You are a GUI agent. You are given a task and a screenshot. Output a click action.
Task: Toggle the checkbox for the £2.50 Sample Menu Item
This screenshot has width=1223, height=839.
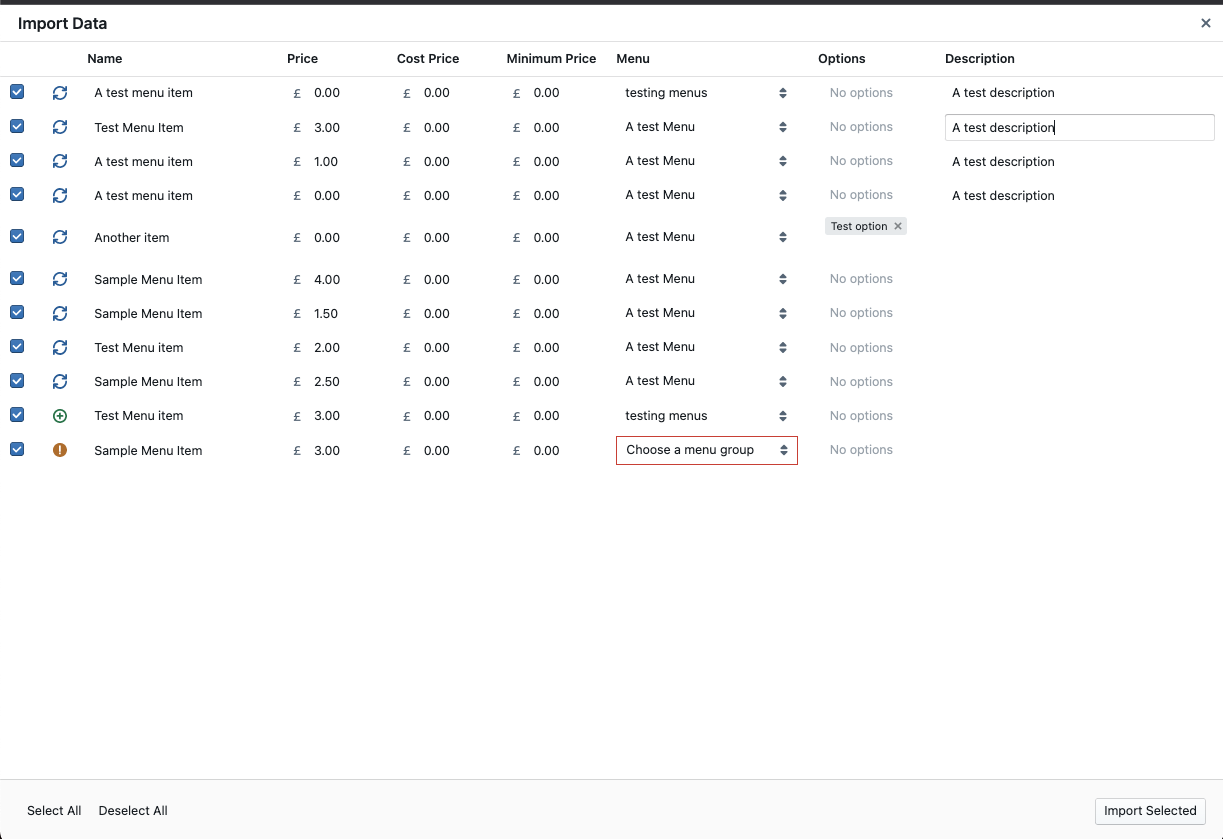(17, 380)
